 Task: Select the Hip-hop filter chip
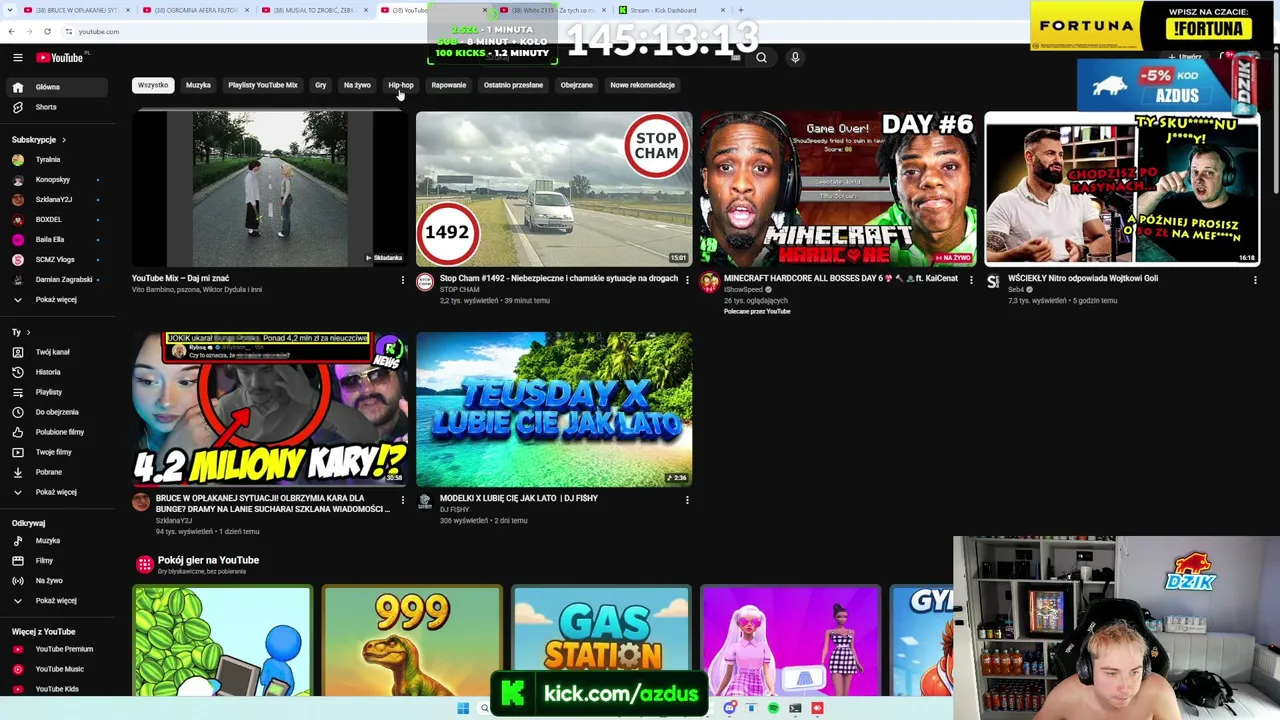click(401, 85)
